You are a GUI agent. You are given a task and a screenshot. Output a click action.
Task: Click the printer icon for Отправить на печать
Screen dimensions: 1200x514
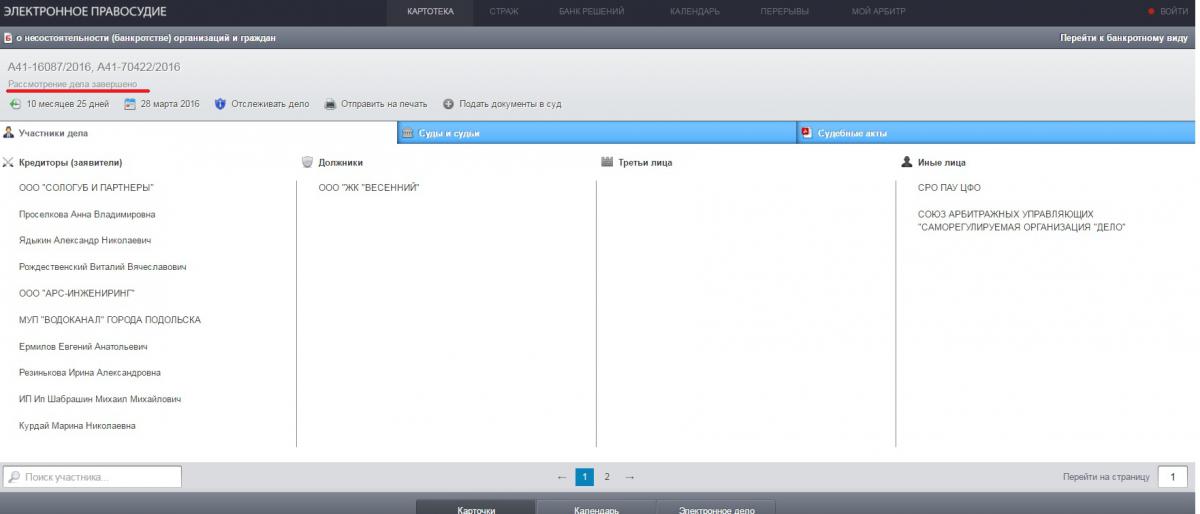tap(330, 104)
